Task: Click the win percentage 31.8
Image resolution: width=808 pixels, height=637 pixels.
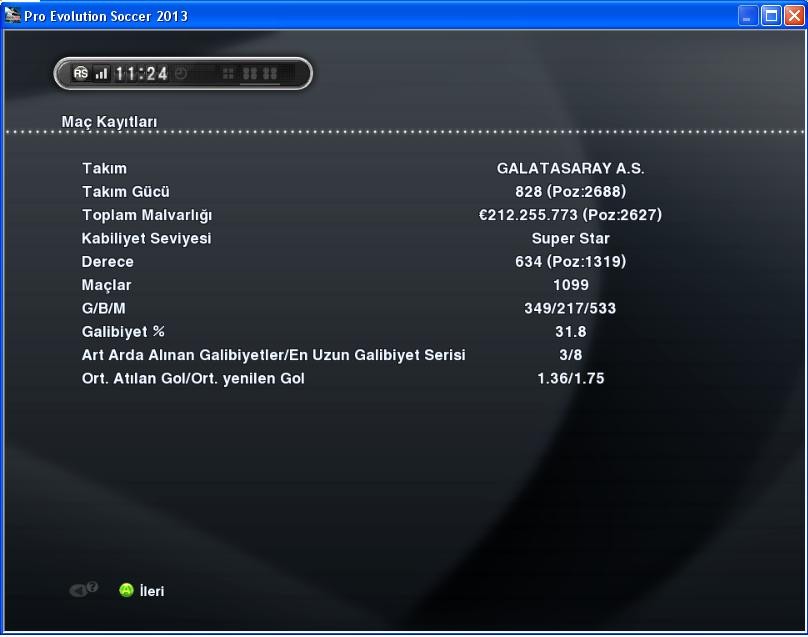Action: pyautogui.click(x=570, y=332)
